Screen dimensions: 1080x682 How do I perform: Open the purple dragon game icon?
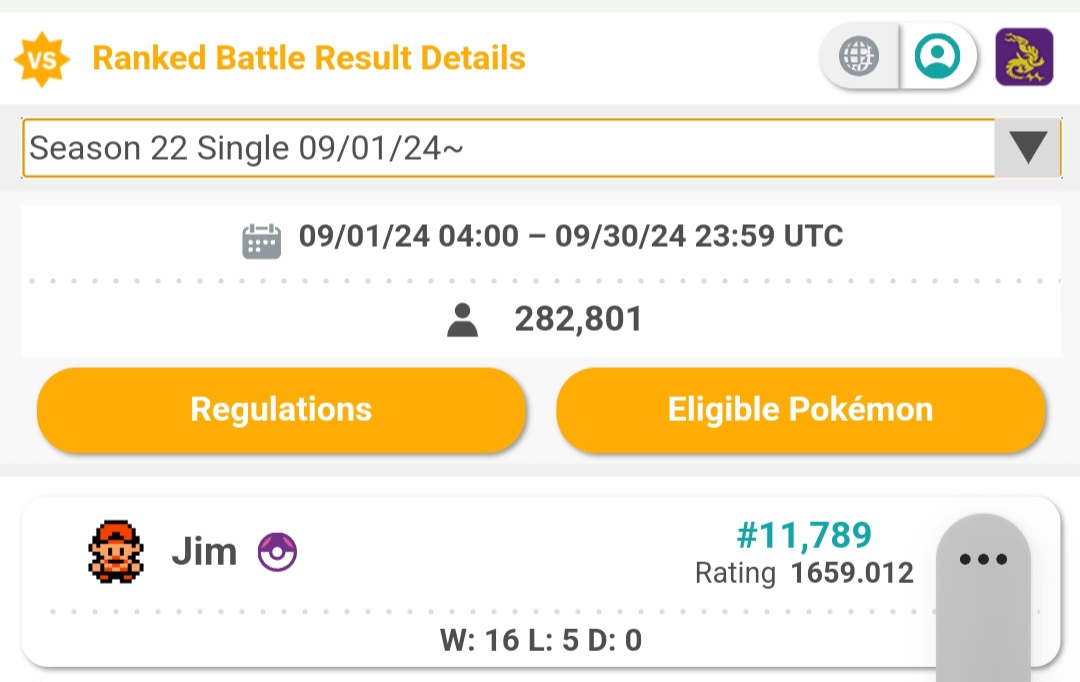(x=1024, y=56)
